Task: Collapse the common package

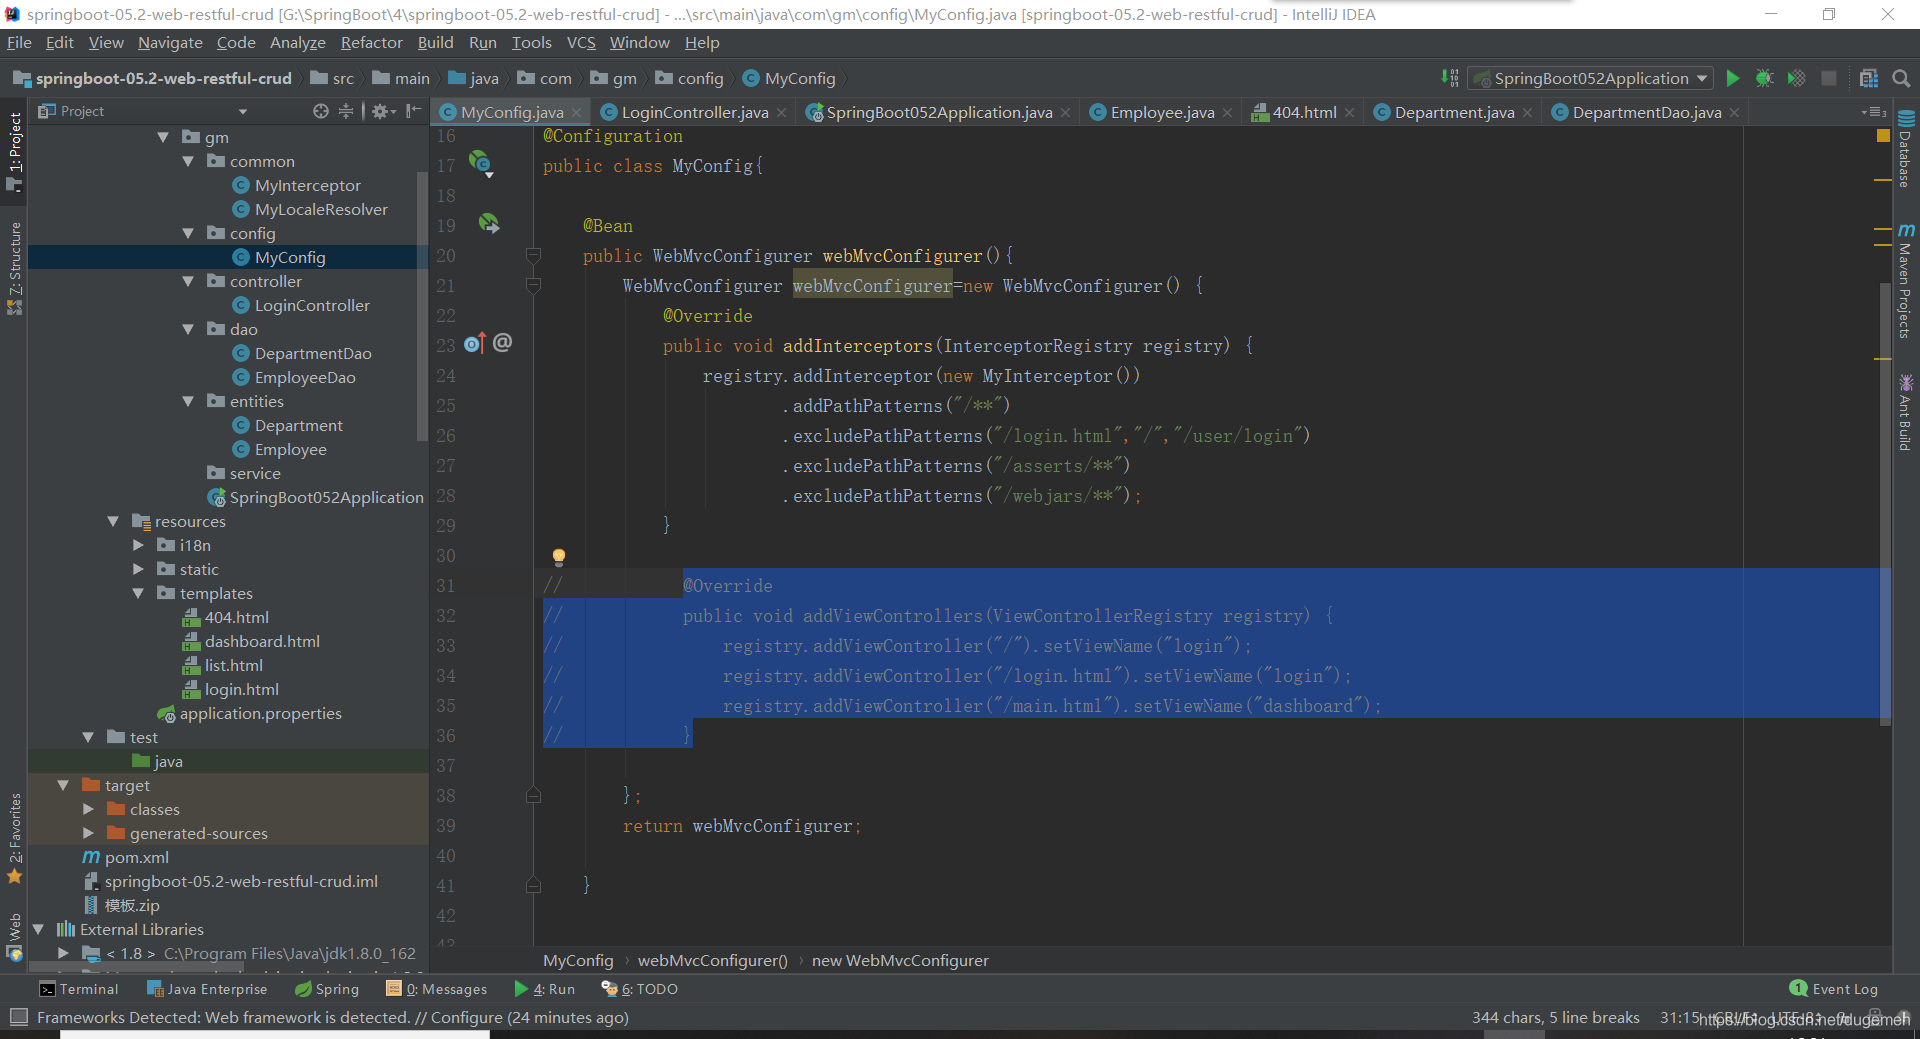Action: point(188,161)
